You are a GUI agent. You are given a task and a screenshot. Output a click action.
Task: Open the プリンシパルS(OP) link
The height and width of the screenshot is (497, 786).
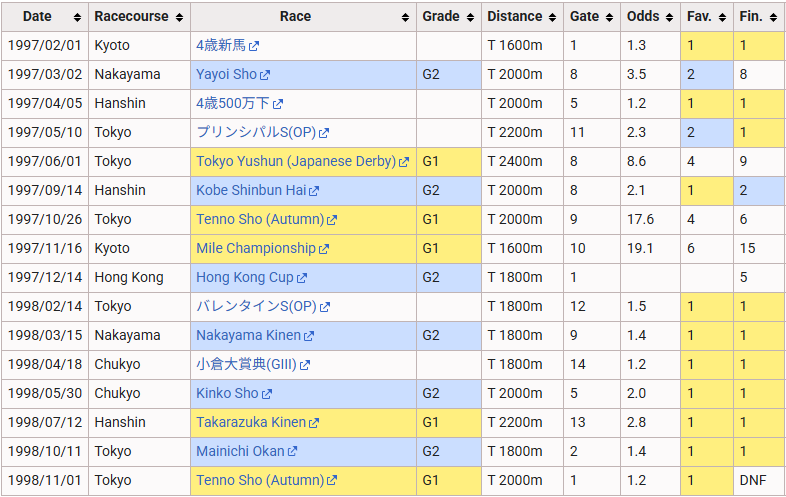point(256,132)
